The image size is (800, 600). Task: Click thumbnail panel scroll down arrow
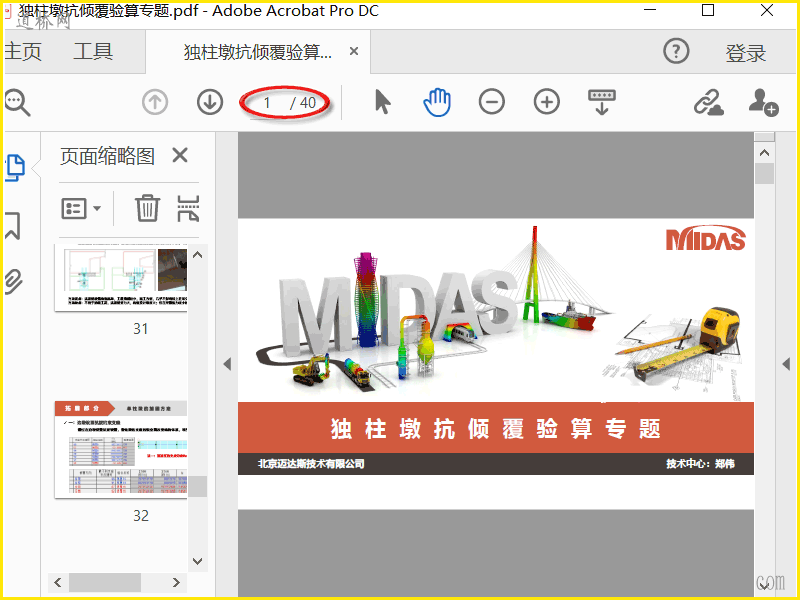click(x=197, y=561)
